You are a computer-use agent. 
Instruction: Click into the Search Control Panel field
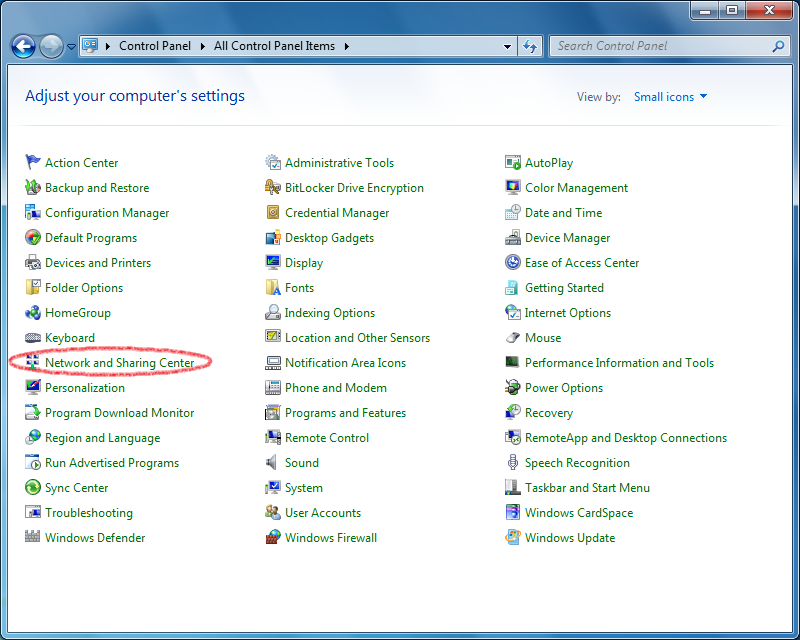tap(660, 46)
